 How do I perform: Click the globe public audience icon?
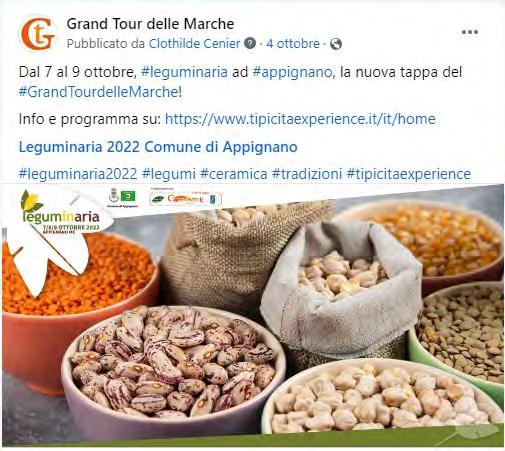click(x=336, y=44)
